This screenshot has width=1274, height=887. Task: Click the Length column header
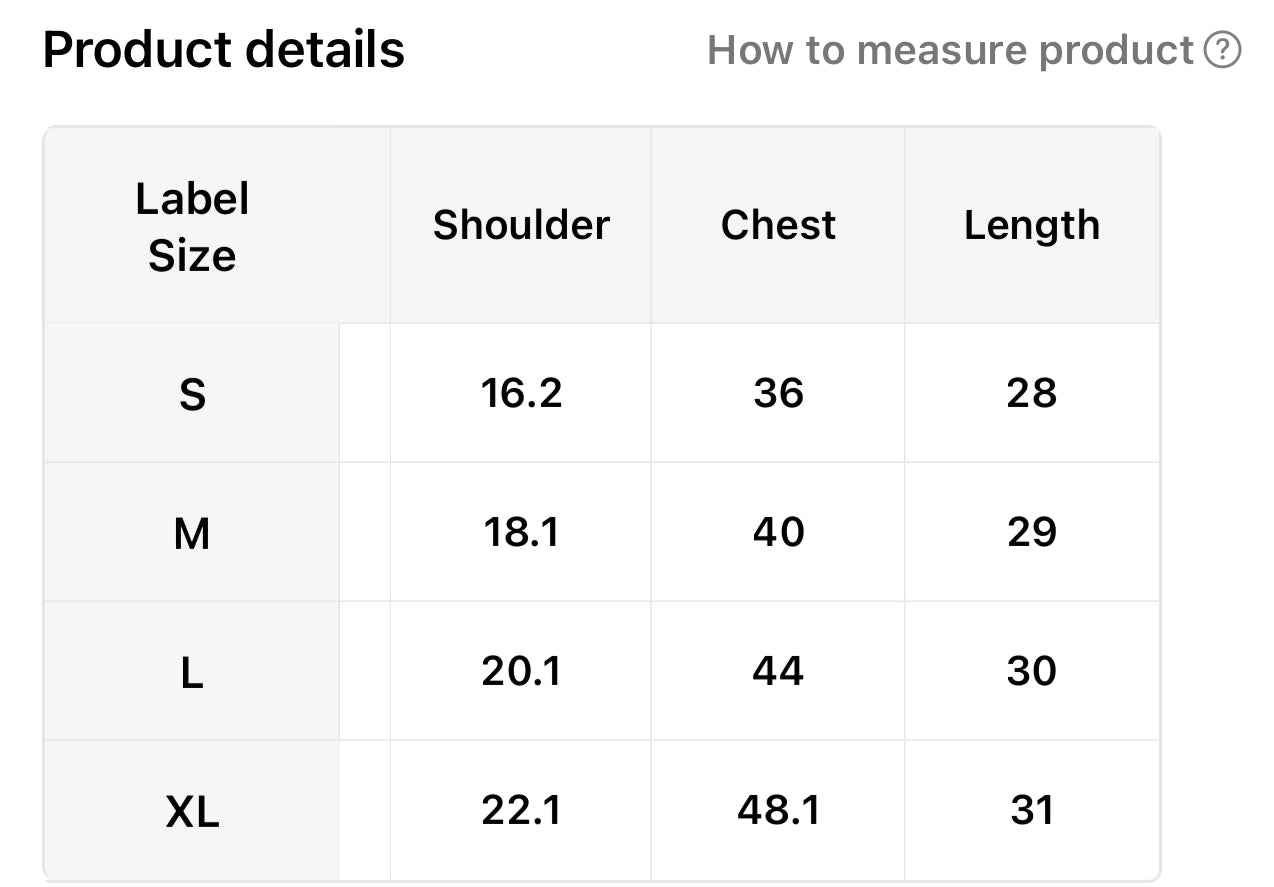point(1032,226)
